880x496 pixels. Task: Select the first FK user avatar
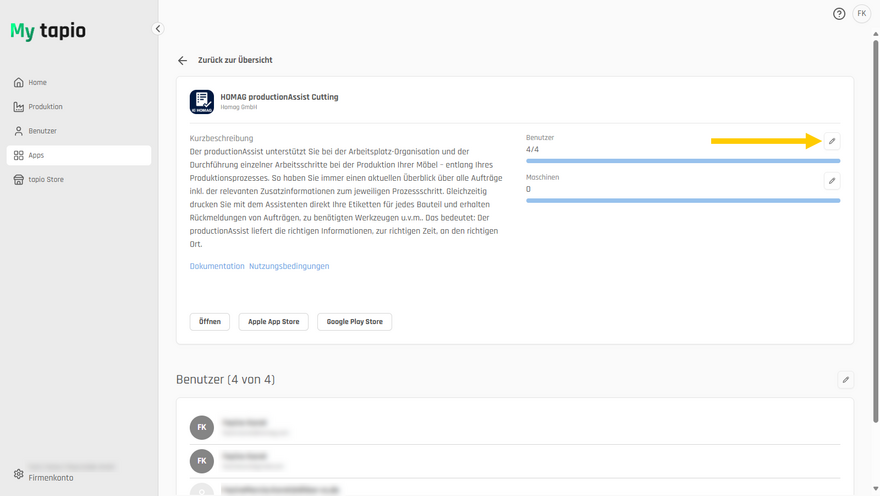pyautogui.click(x=201, y=428)
